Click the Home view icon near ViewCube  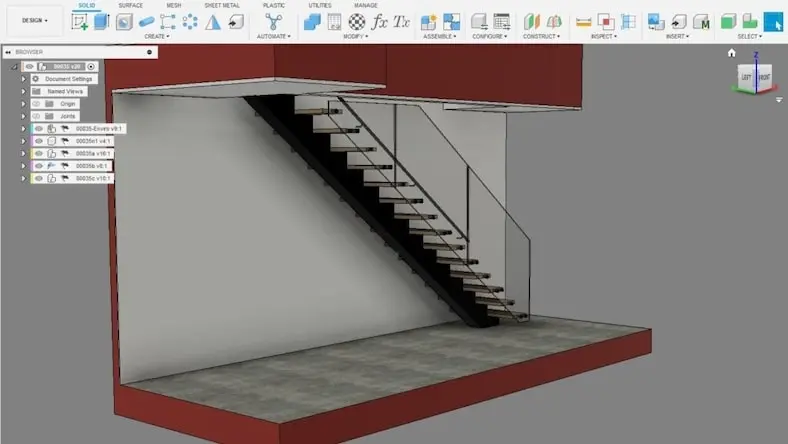731,53
